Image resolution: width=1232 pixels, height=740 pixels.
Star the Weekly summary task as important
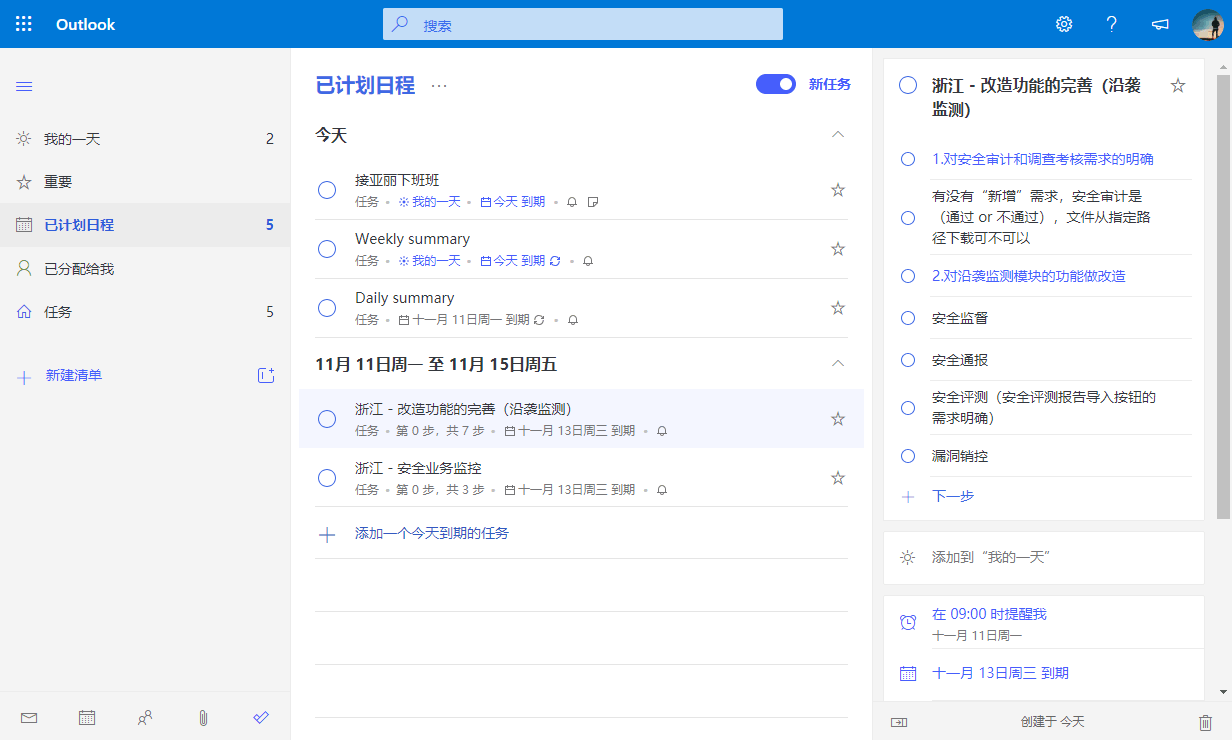[x=838, y=249]
